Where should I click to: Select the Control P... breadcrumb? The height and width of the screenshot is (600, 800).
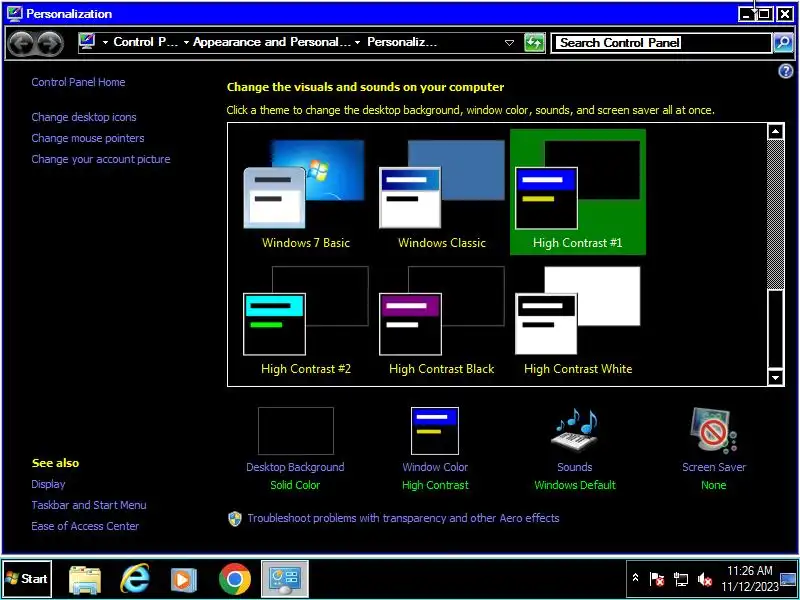(146, 42)
